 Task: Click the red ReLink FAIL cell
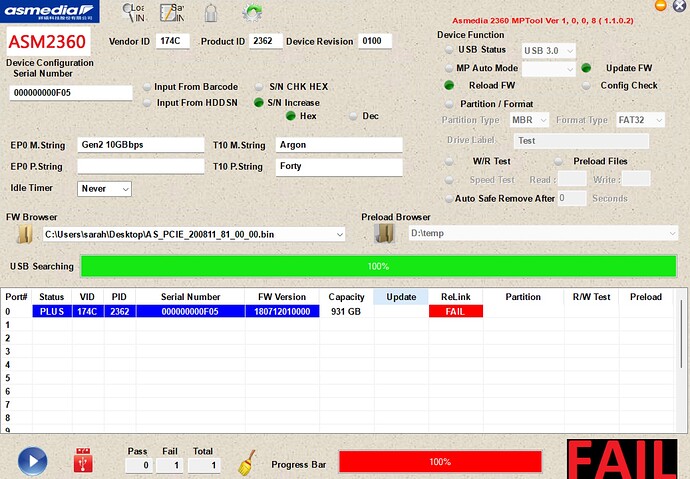456,311
